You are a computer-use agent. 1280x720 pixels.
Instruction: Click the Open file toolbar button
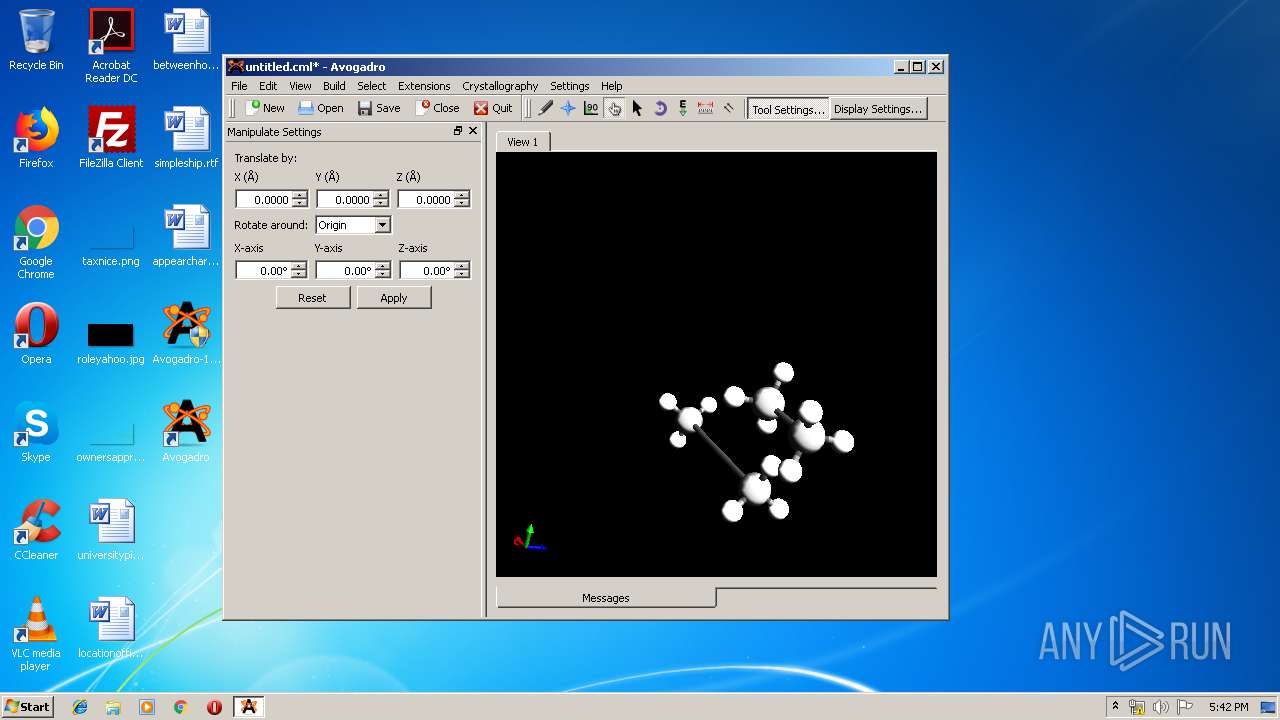(x=321, y=108)
